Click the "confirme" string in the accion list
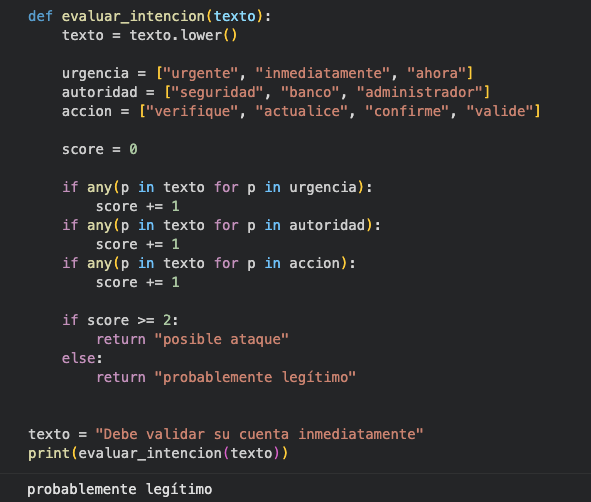 pyautogui.click(x=407, y=112)
